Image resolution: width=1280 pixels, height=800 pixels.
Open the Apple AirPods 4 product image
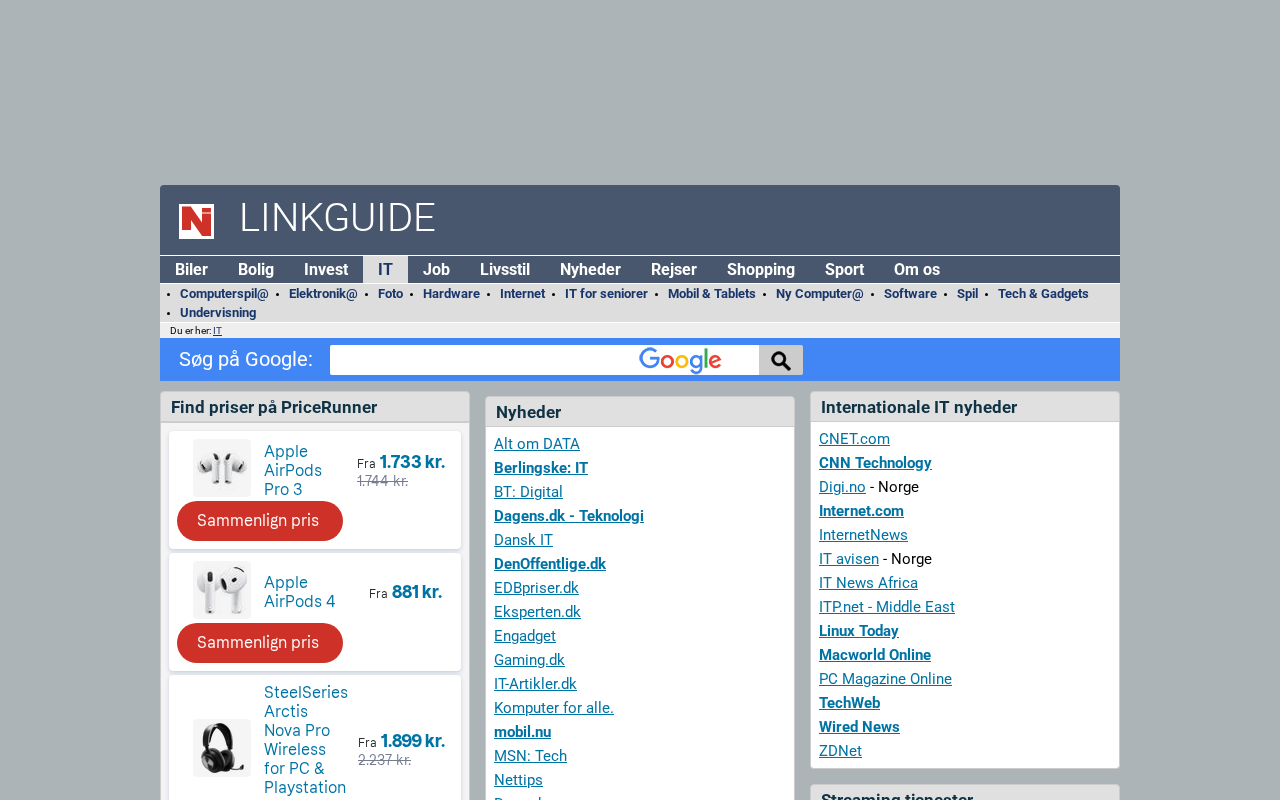pyautogui.click(x=222, y=590)
